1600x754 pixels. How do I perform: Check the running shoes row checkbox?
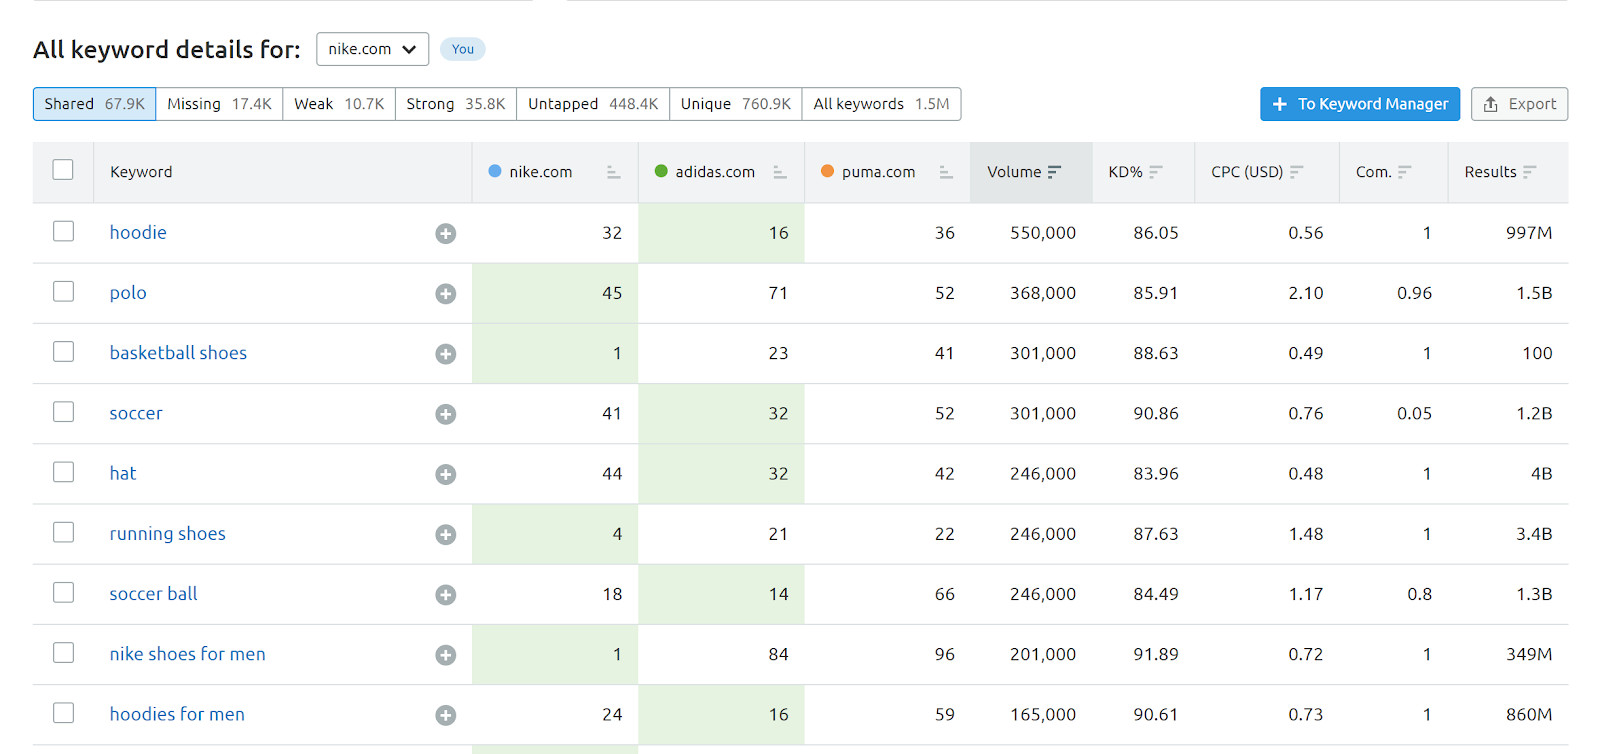[x=63, y=532]
